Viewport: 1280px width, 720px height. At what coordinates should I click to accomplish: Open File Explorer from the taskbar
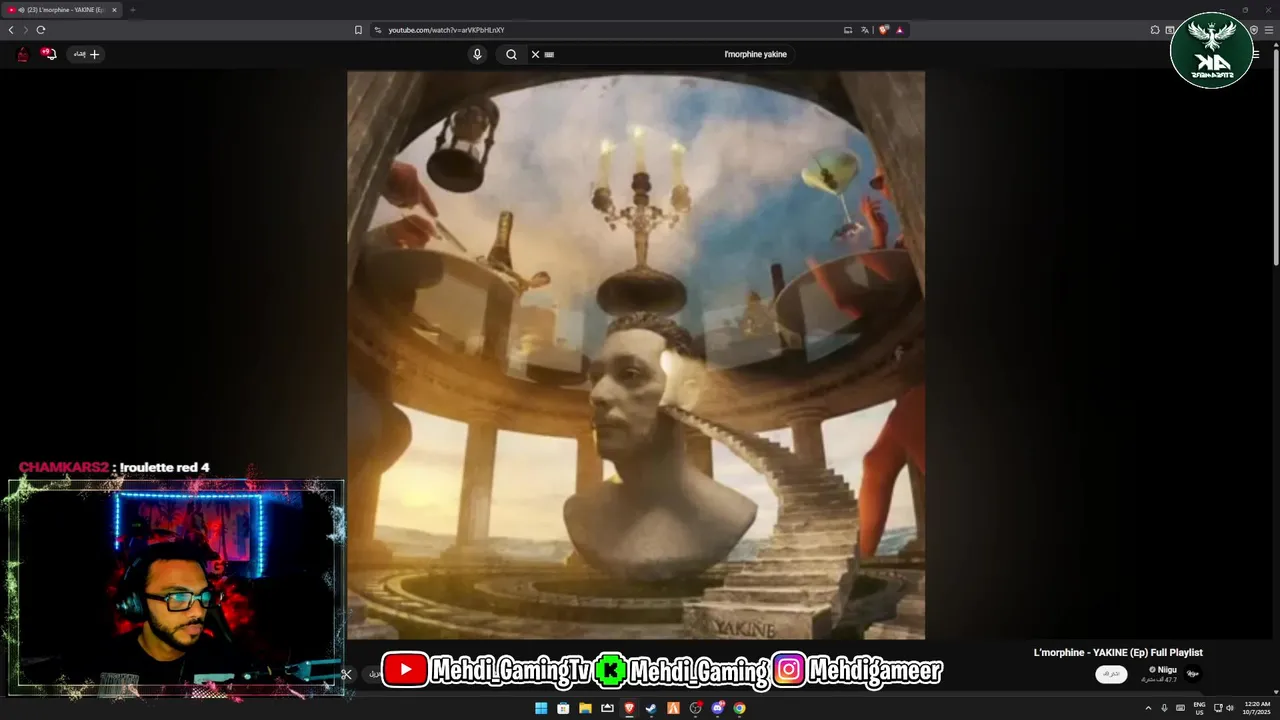(x=585, y=708)
